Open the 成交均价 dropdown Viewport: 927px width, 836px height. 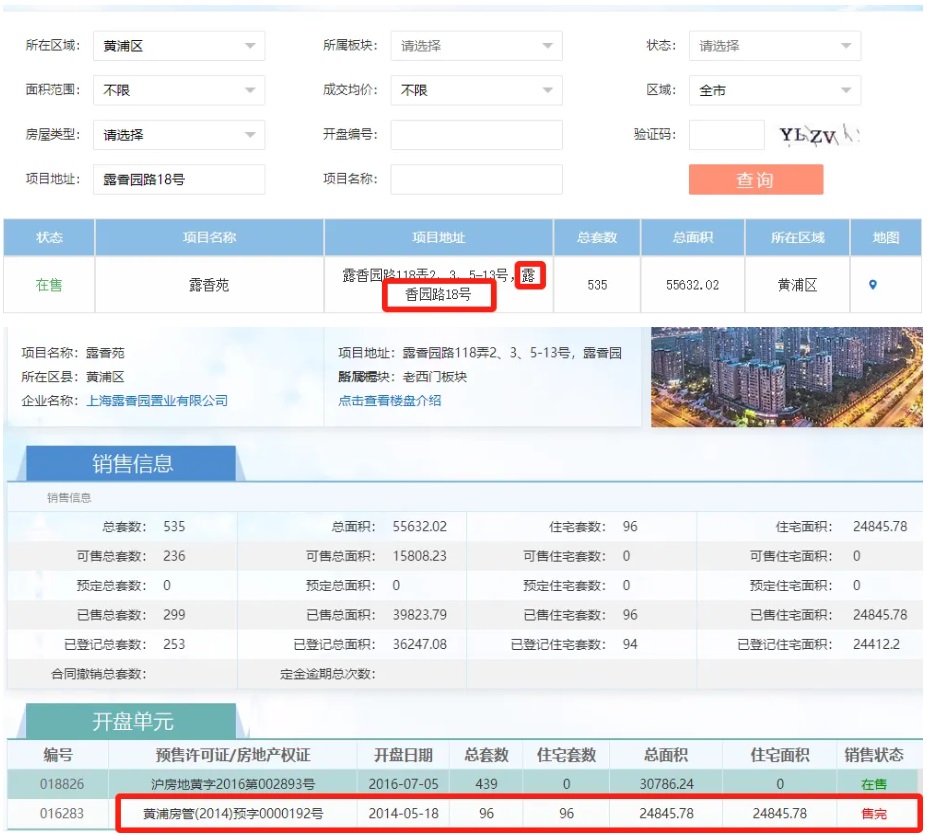coord(476,90)
